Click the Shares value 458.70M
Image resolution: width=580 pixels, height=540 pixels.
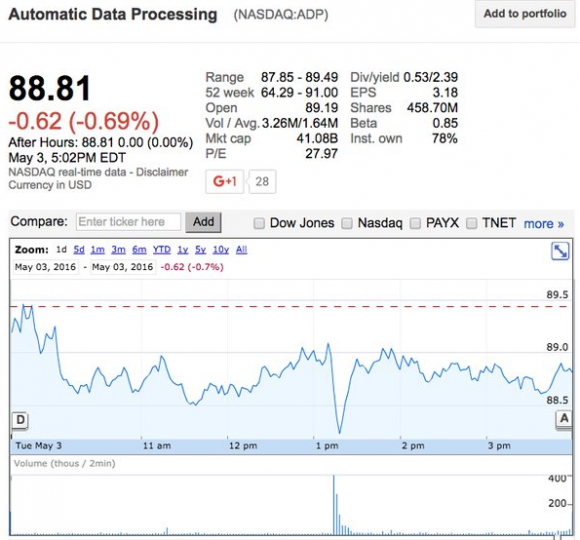click(432, 108)
